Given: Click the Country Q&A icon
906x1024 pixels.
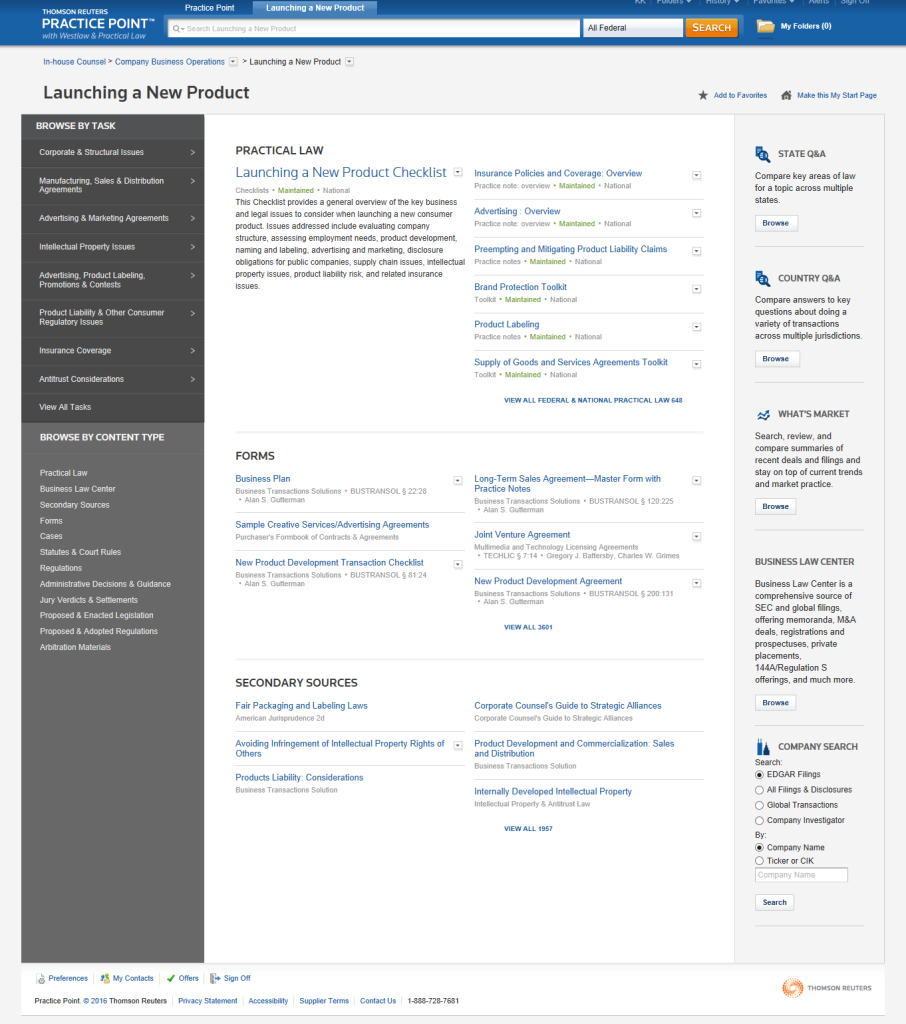Looking at the screenshot, I should [x=763, y=278].
